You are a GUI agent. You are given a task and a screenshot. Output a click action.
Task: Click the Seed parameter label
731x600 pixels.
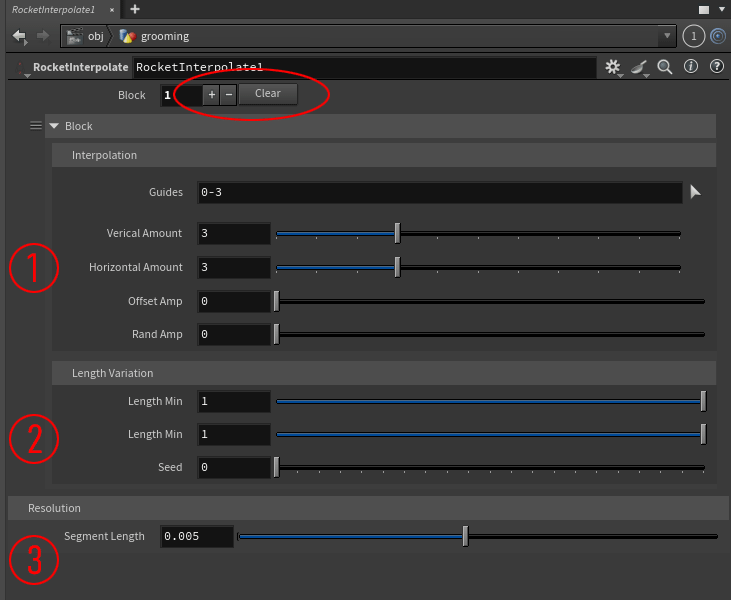pyautogui.click(x=170, y=467)
